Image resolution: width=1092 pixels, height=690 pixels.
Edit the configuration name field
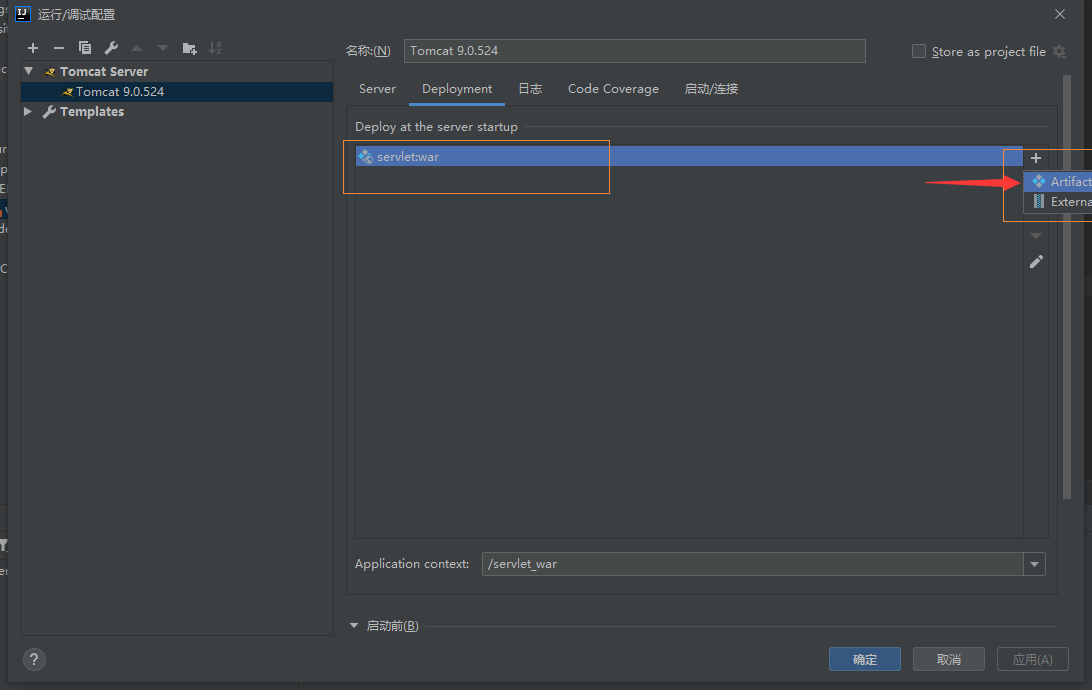(634, 51)
